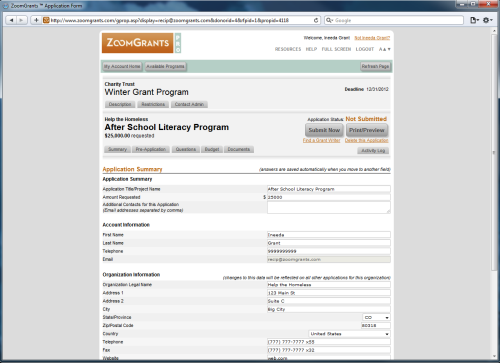This screenshot has height=363, width=500.
Task: Click the Additional Contacts text area
Action: (x=329, y=207)
